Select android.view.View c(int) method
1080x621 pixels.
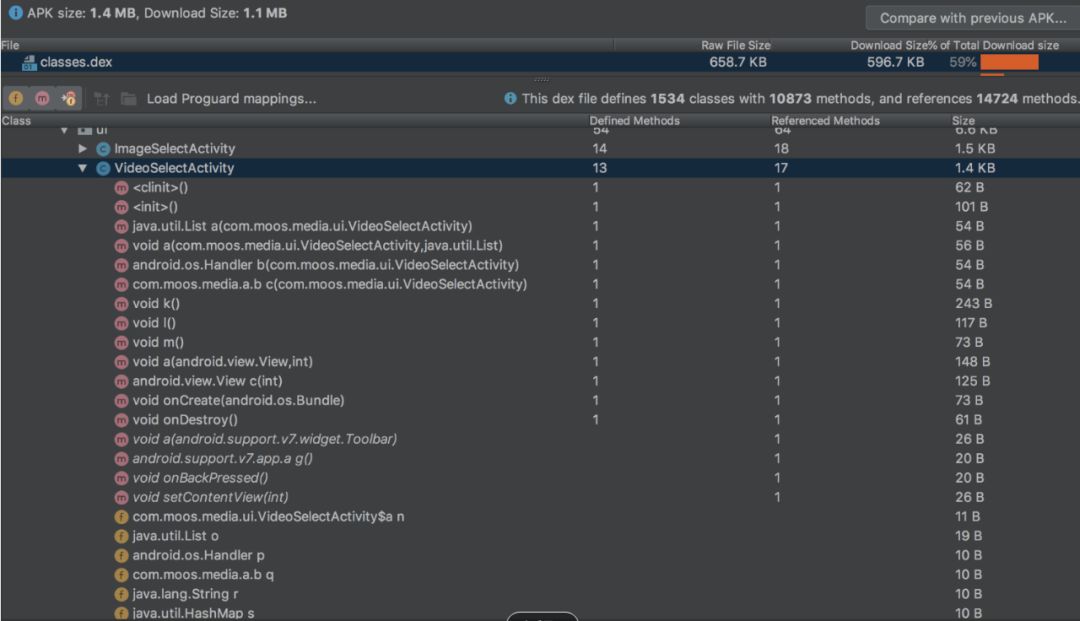(540, 381)
